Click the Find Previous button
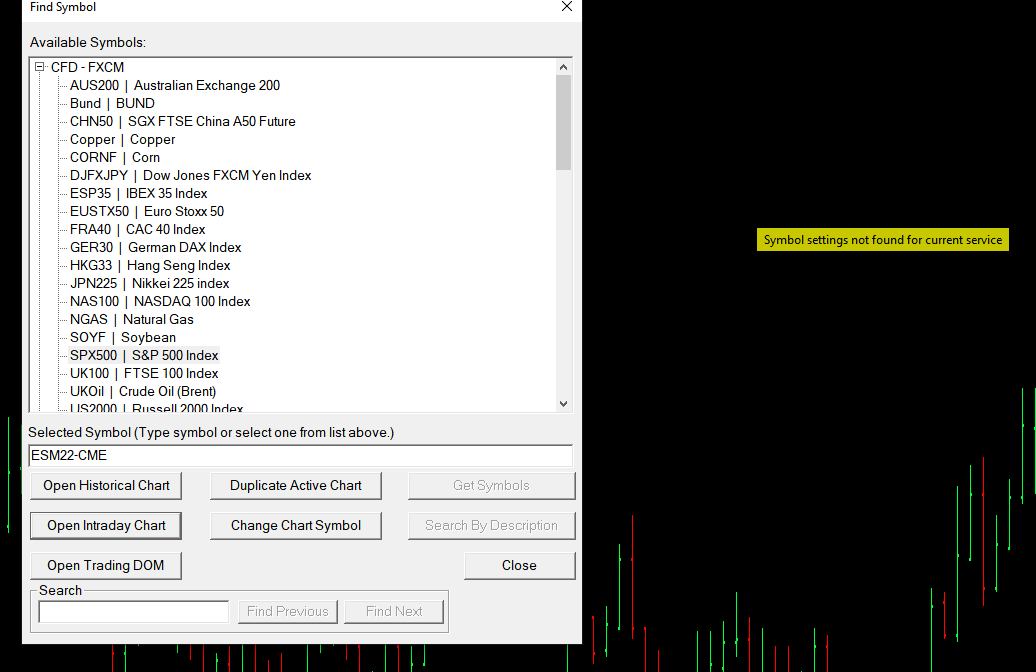The image size is (1036, 672). pos(288,612)
